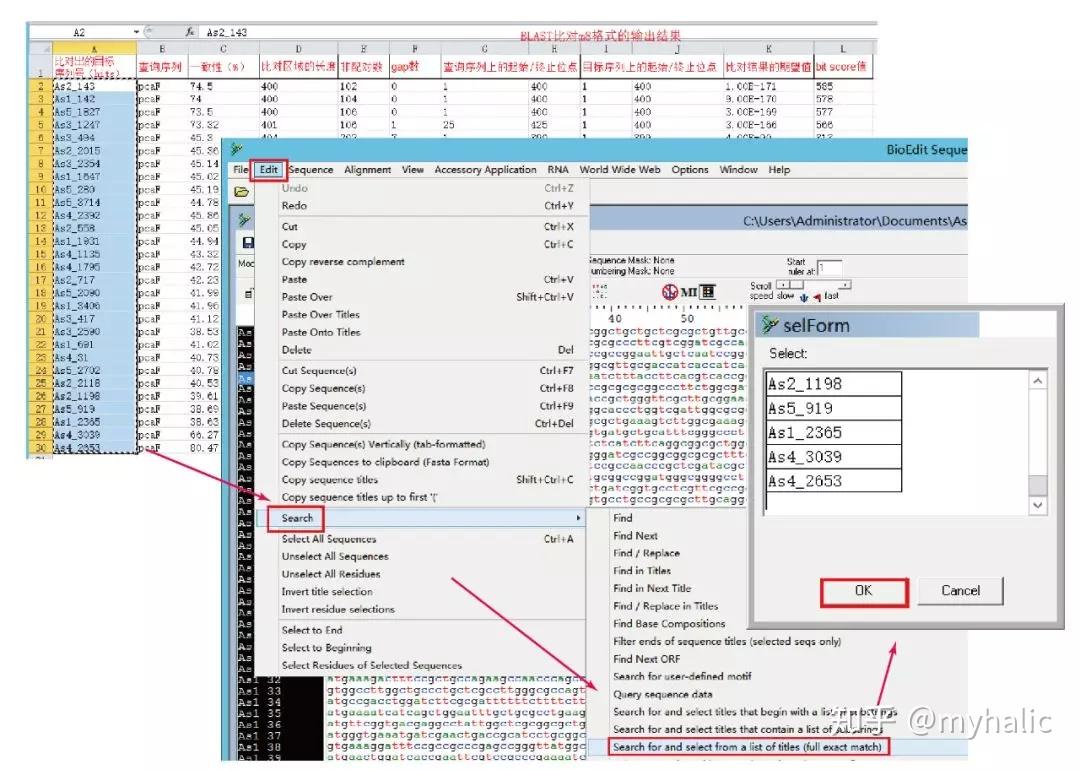Click the MI toolbar button
Viewport: 1080px width, 770px height.
689,292
